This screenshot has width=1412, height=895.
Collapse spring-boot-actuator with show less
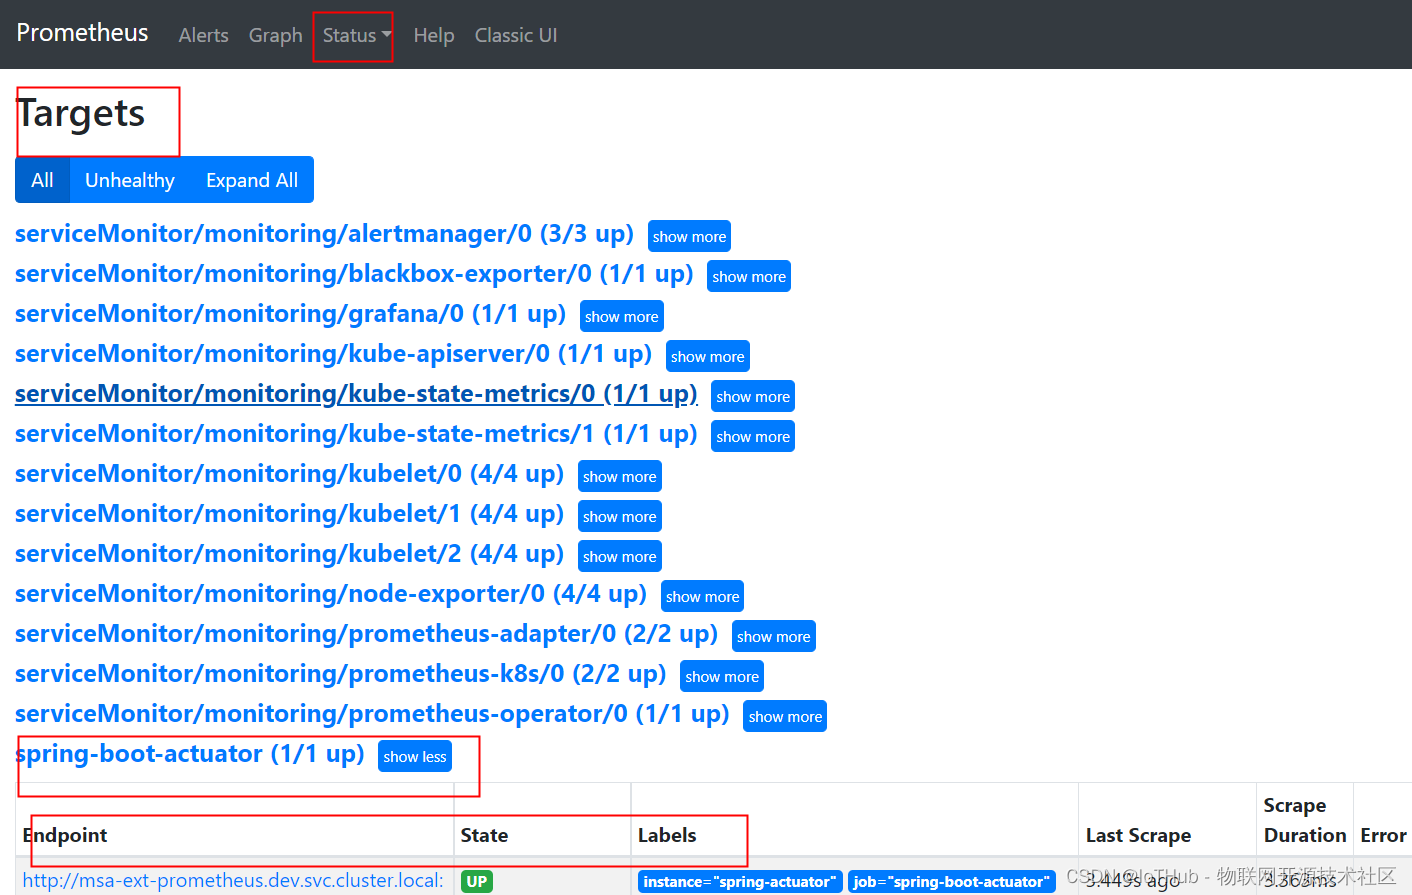[x=415, y=756]
